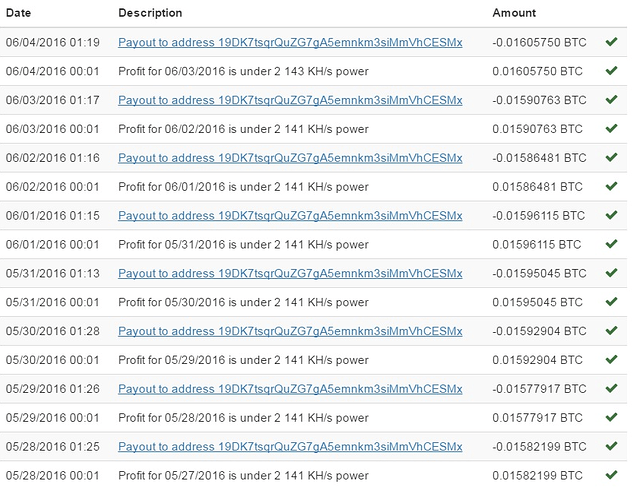This screenshot has height=500, width=637.
Task: Open the 06/04/2016 01:19 payout address link
Action: coord(290,43)
